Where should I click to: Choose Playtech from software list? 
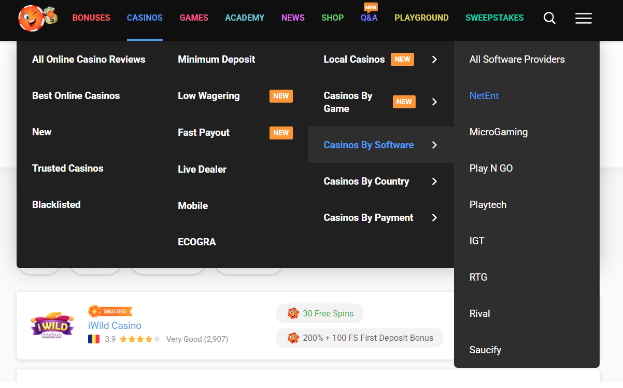(x=488, y=205)
